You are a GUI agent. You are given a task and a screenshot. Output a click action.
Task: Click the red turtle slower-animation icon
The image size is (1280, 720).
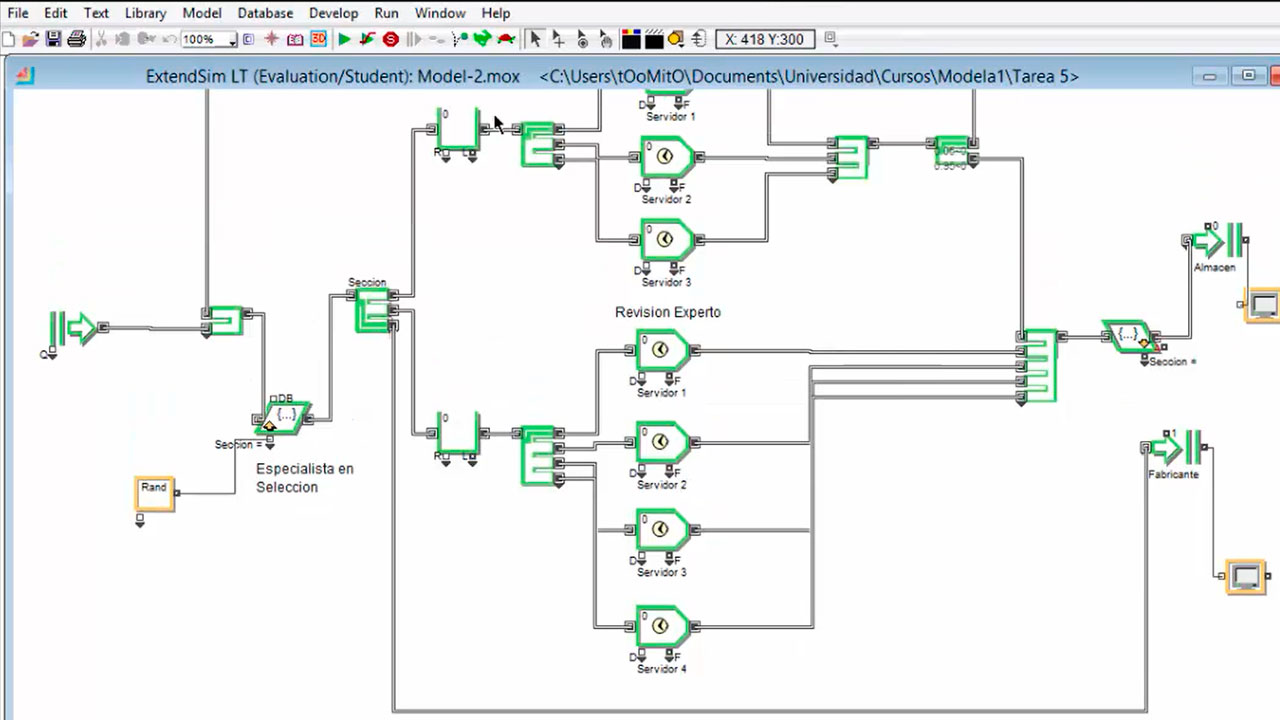click(506, 40)
